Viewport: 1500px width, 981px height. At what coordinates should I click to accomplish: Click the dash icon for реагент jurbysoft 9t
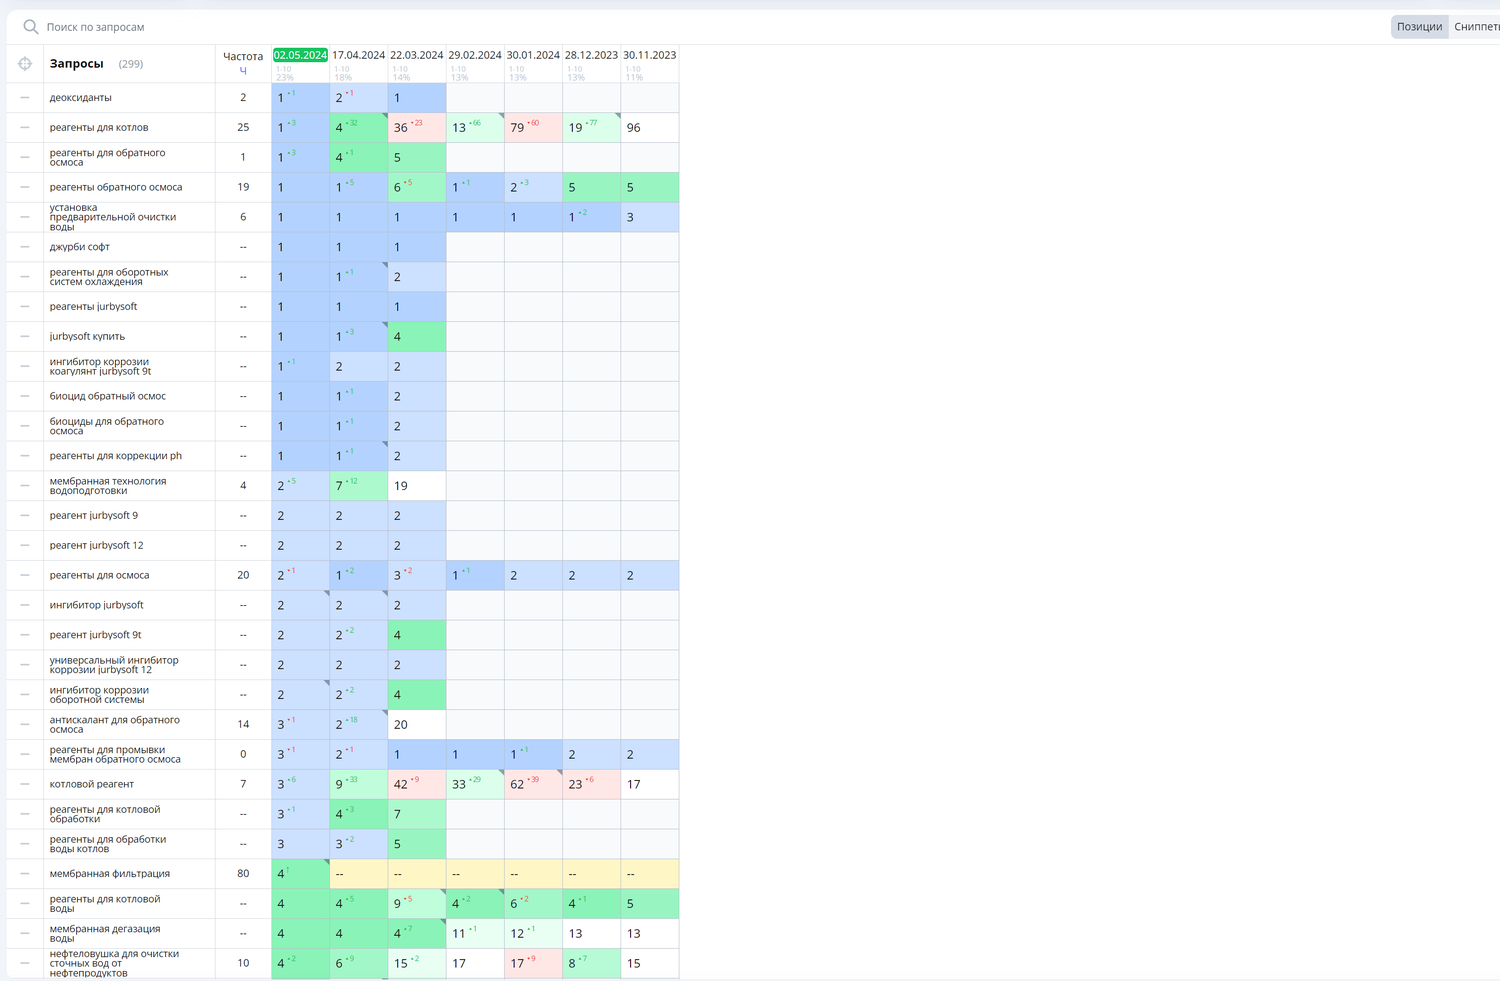pos(25,635)
